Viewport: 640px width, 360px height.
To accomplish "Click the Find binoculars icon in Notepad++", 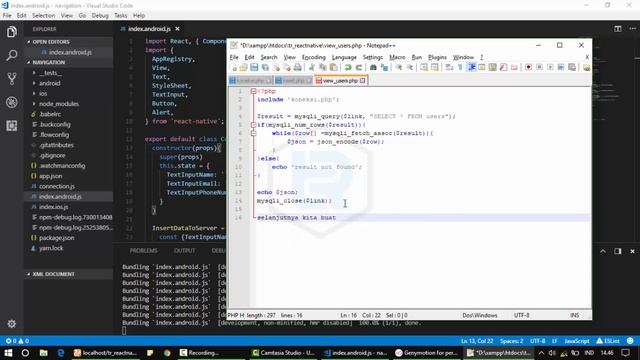I will [x=373, y=67].
